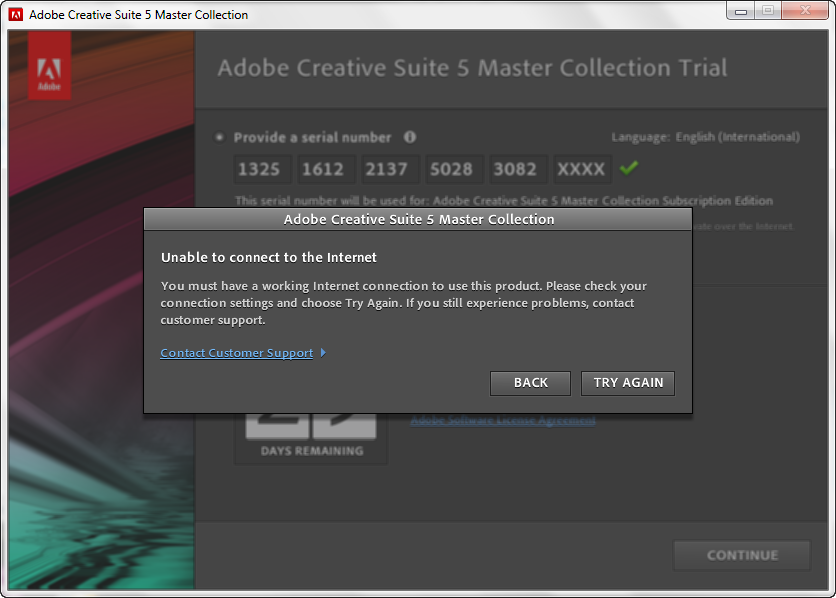The height and width of the screenshot is (598, 836).
Task: Open the Contact Customer Support link
Action: pos(237,353)
